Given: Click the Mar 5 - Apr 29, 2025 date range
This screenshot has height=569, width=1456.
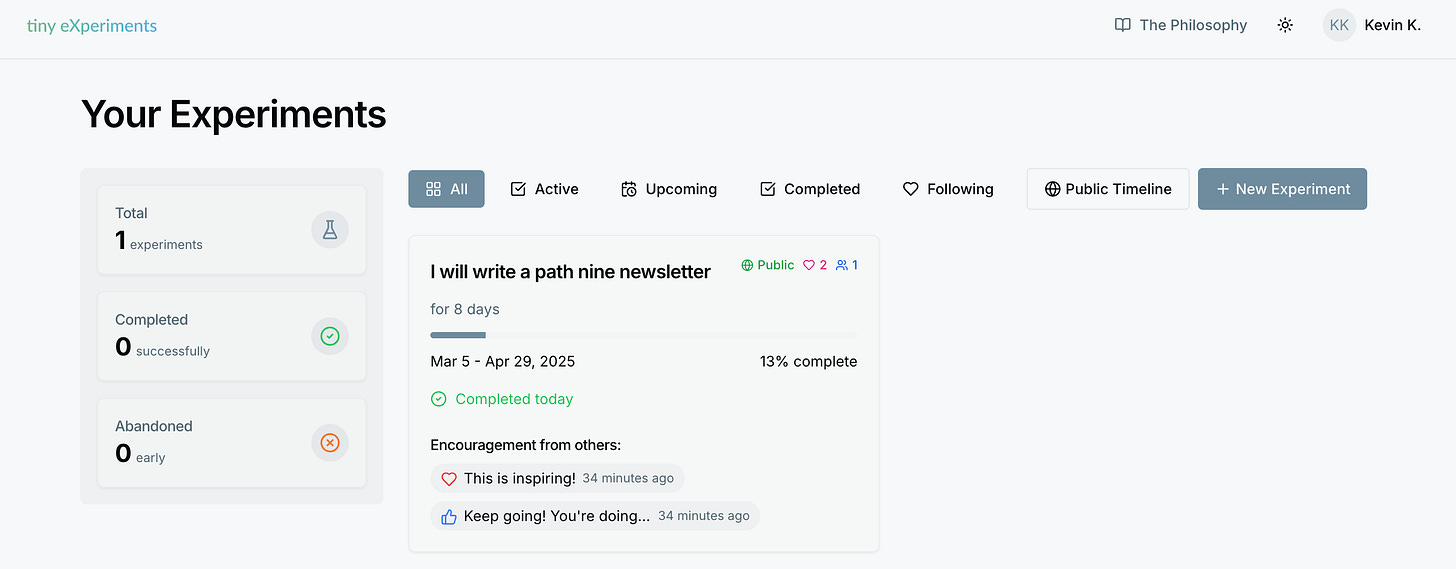Looking at the screenshot, I should (503, 361).
